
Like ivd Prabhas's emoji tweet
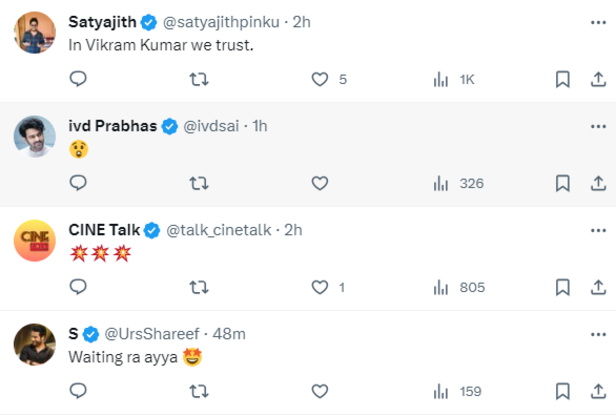coord(320,183)
